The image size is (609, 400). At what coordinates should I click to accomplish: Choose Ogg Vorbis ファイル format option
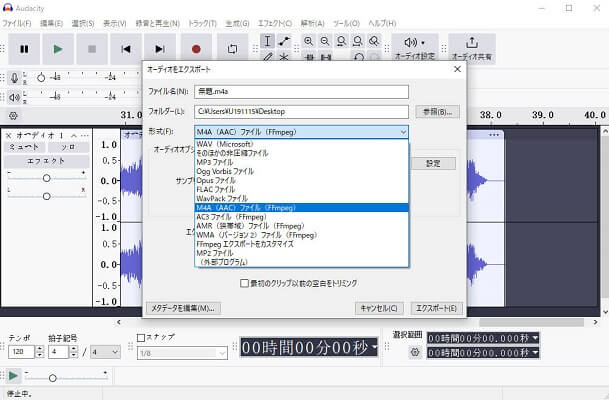[x=301, y=171]
